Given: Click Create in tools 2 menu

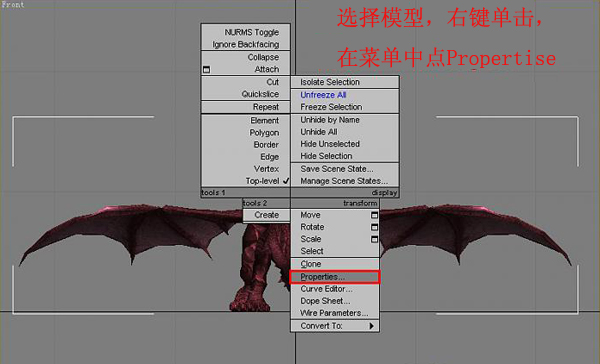Looking at the screenshot, I should point(267,215).
